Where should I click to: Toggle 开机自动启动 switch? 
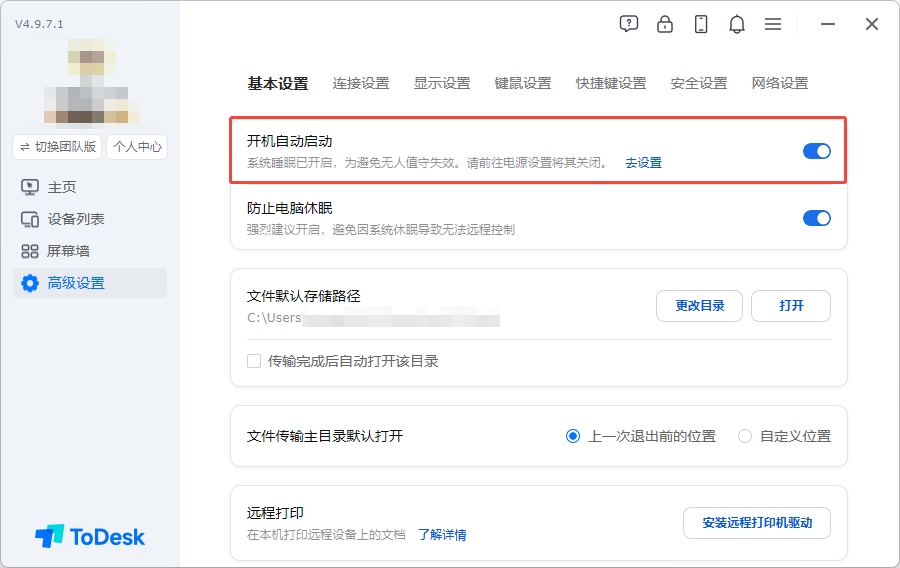816,151
